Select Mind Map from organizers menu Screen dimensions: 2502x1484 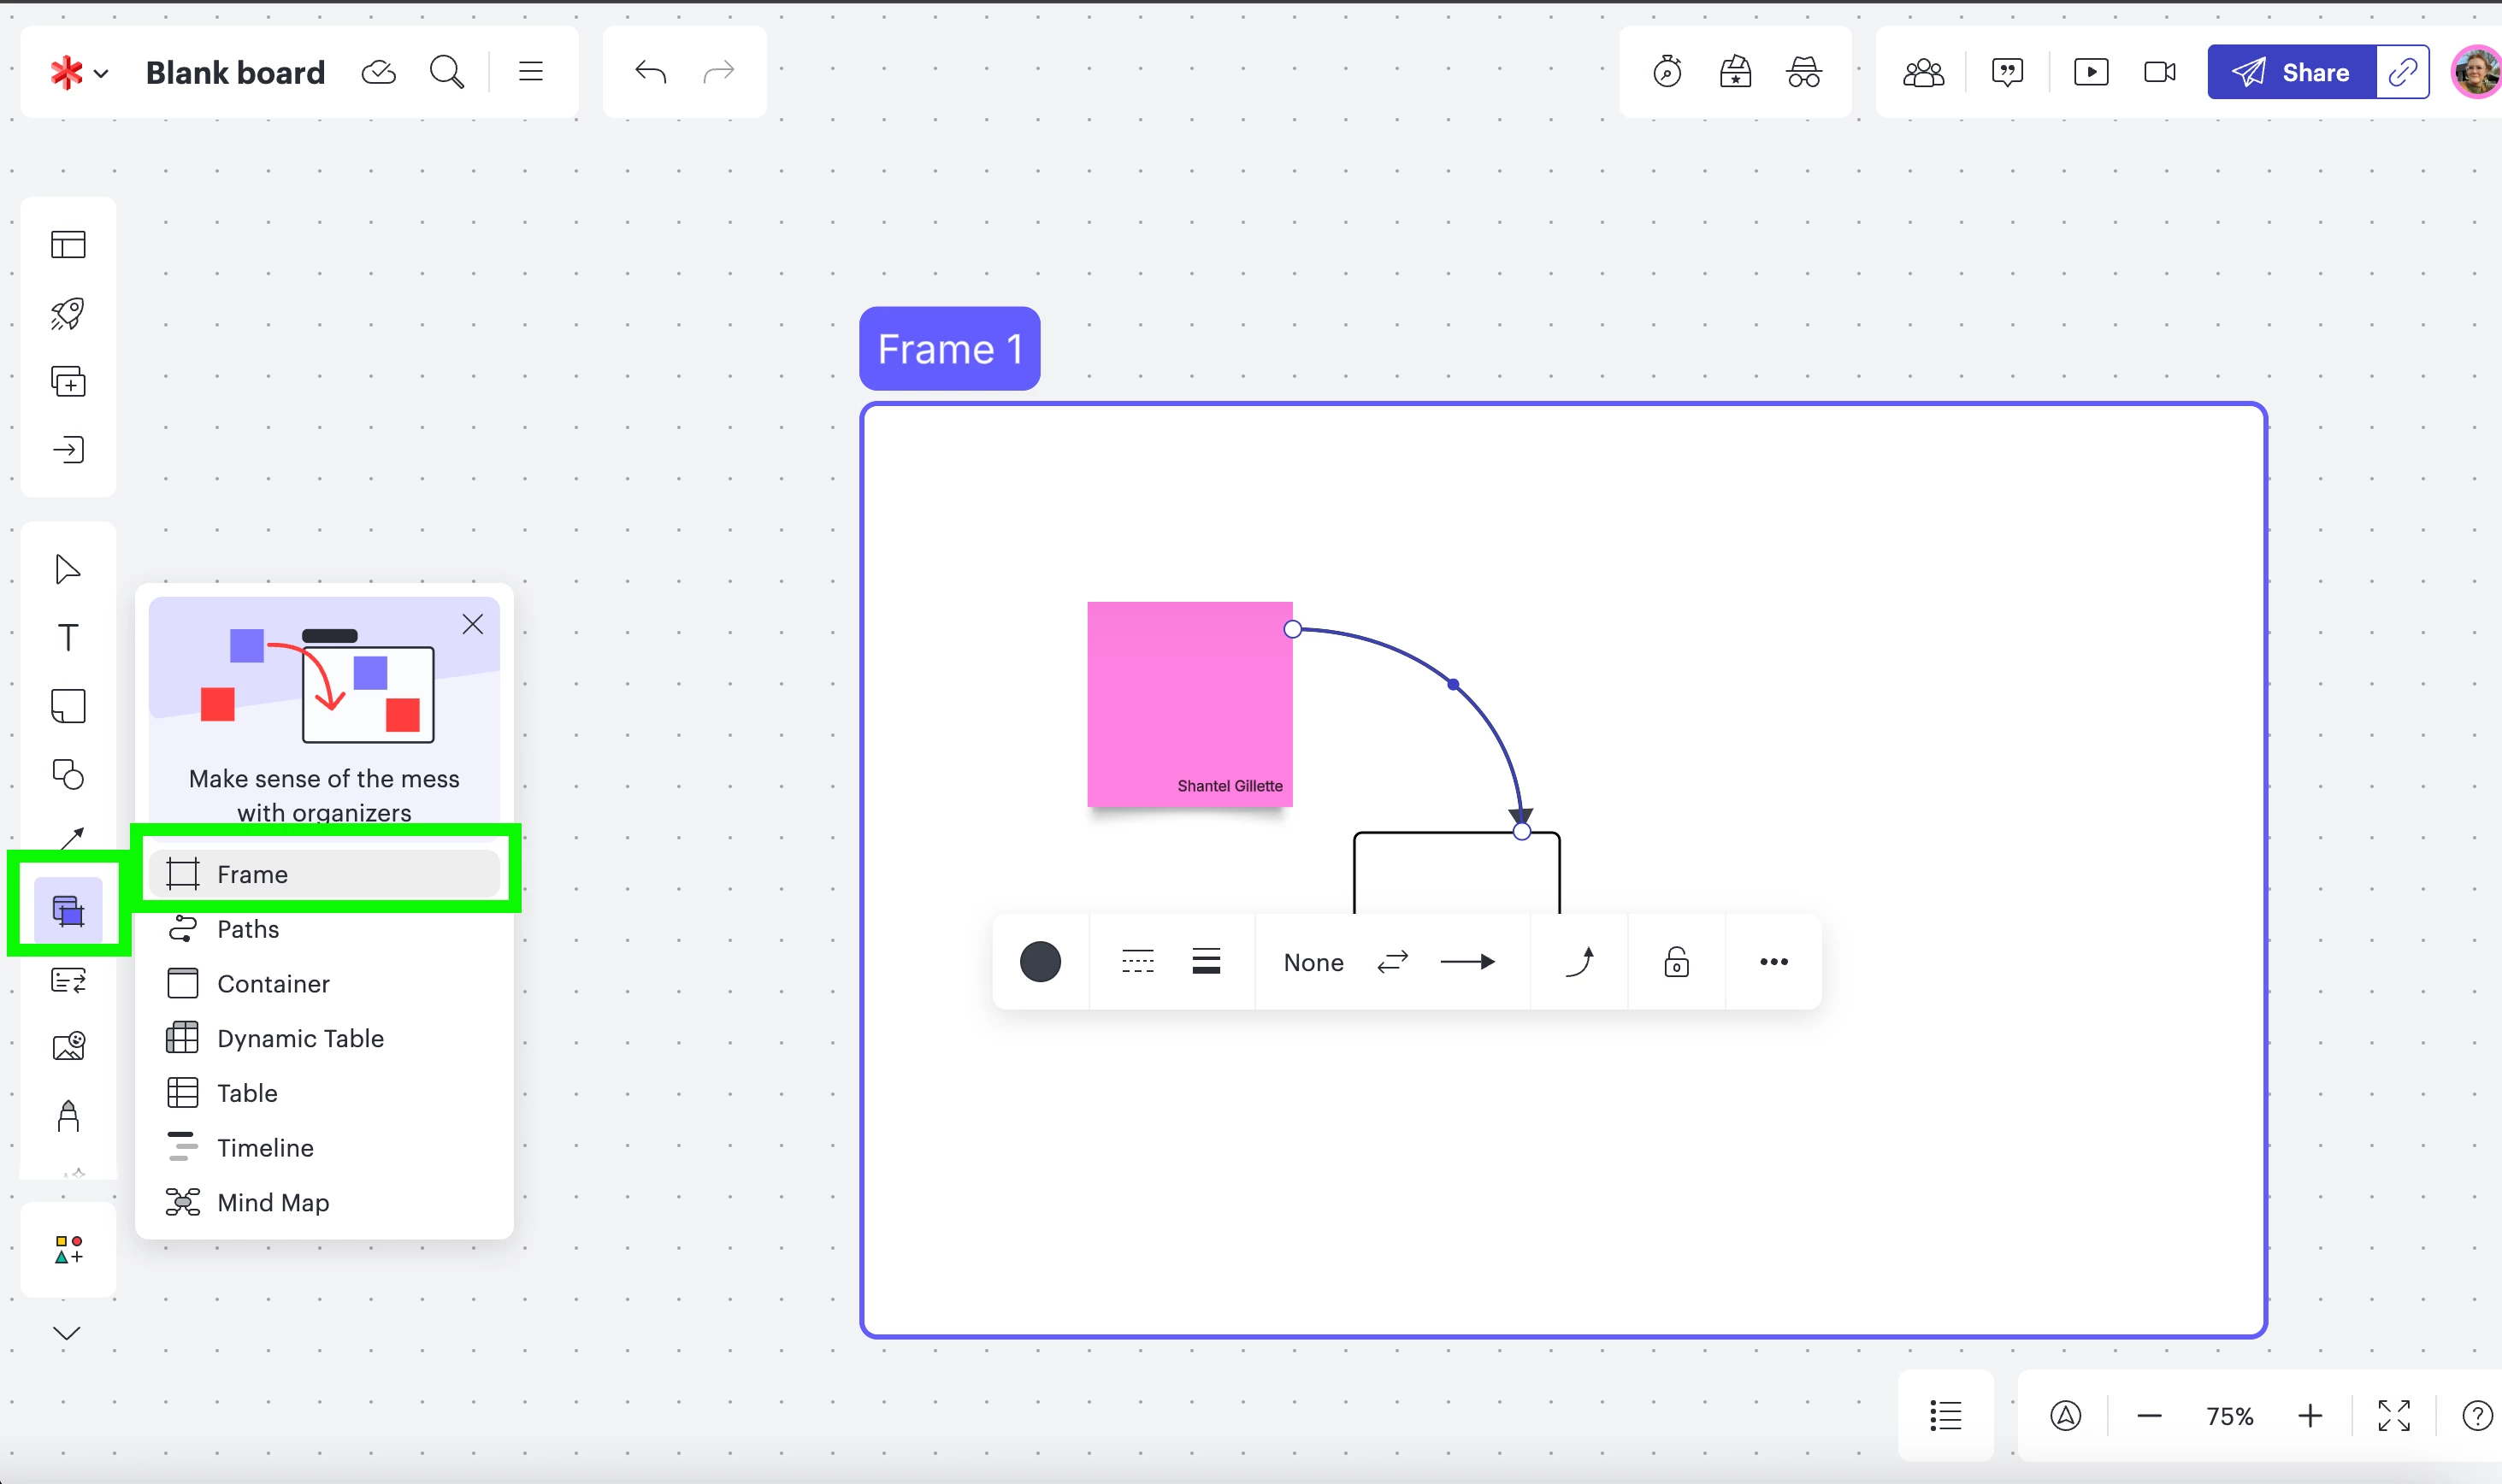tap(272, 1202)
